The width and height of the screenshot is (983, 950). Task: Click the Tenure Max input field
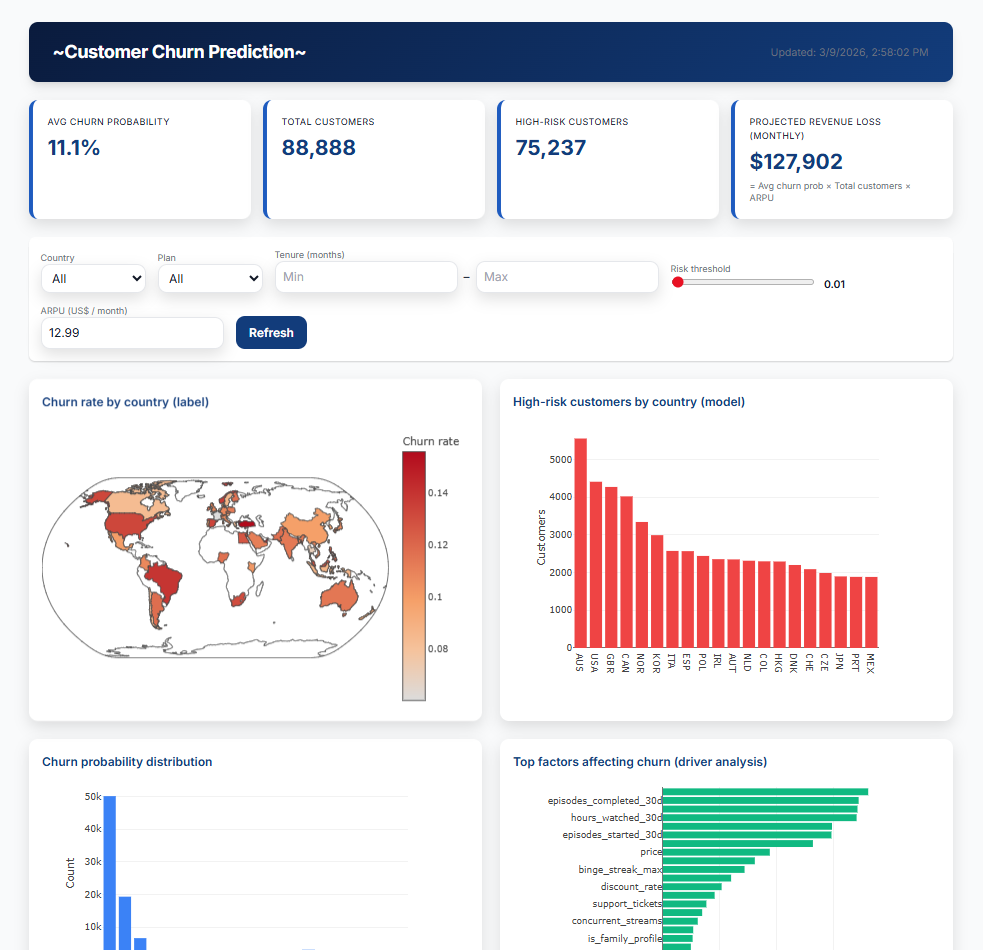click(x=567, y=277)
